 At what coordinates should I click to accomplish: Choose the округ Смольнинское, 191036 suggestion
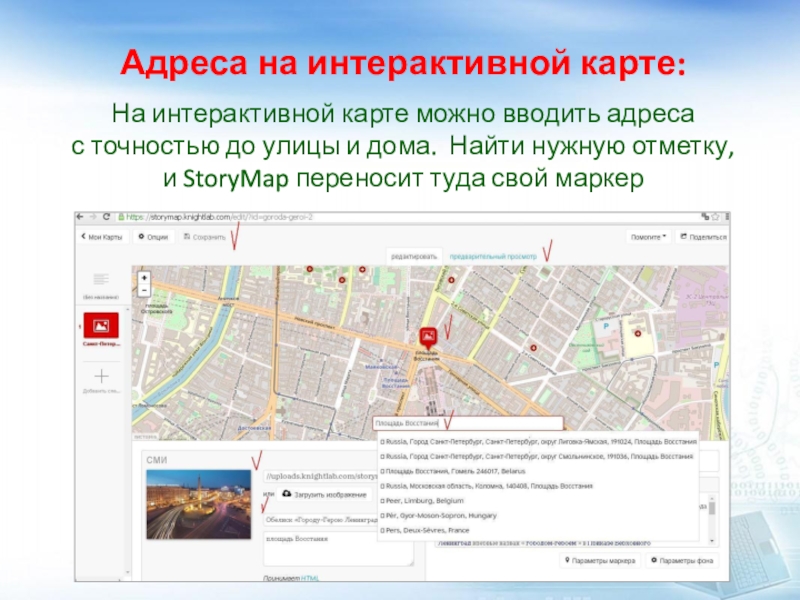[x=538, y=457]
